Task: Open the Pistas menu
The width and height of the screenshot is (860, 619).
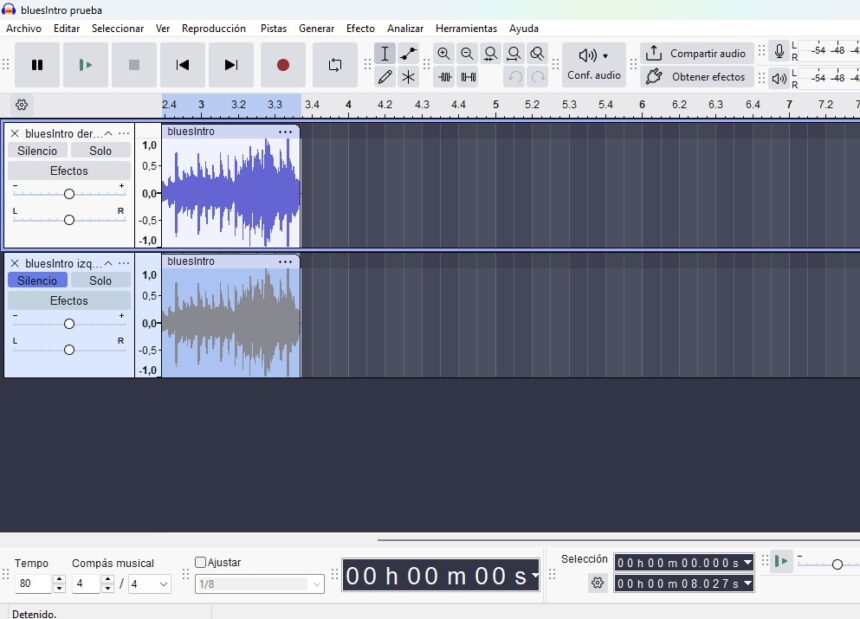Action: click(273, 28)
